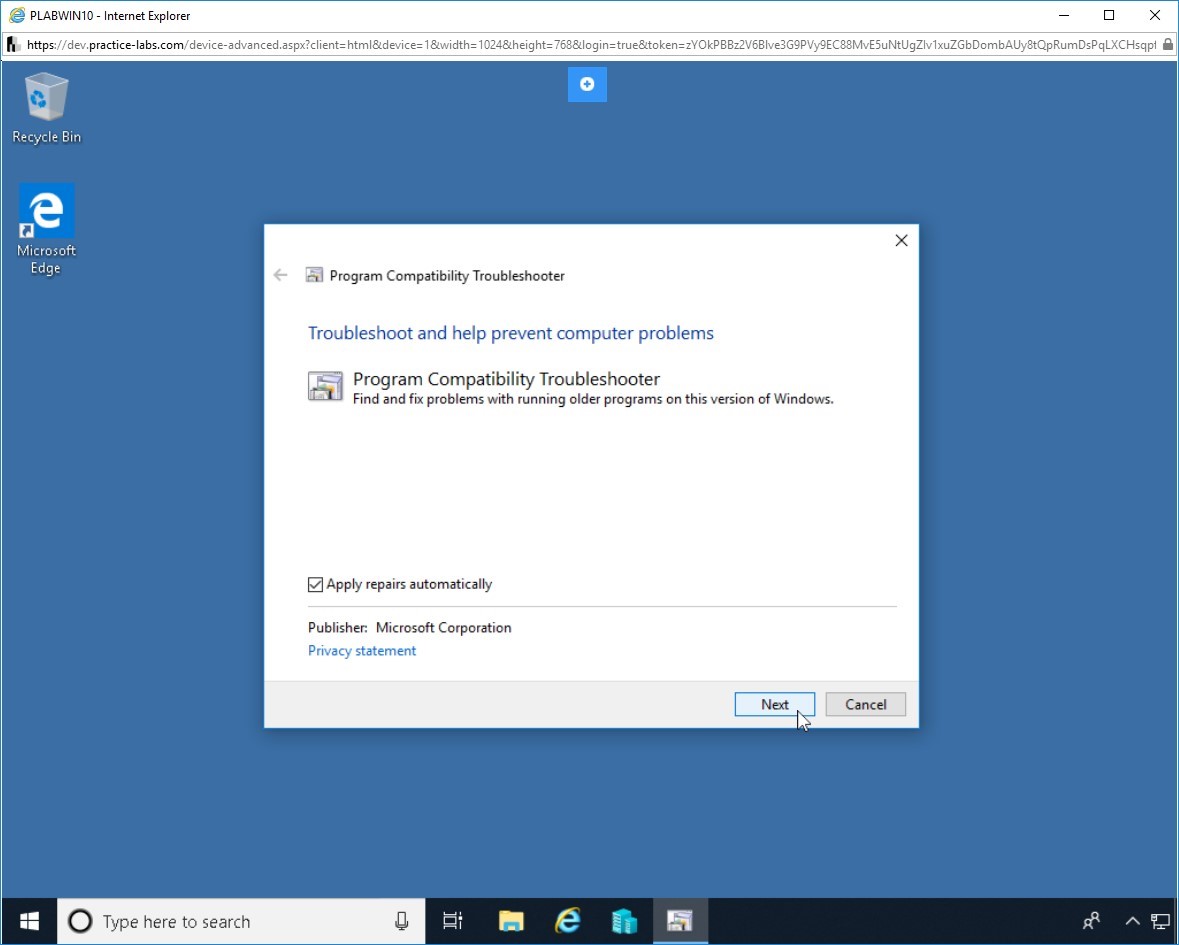Open the Windows Start menu

coord(29,921)
